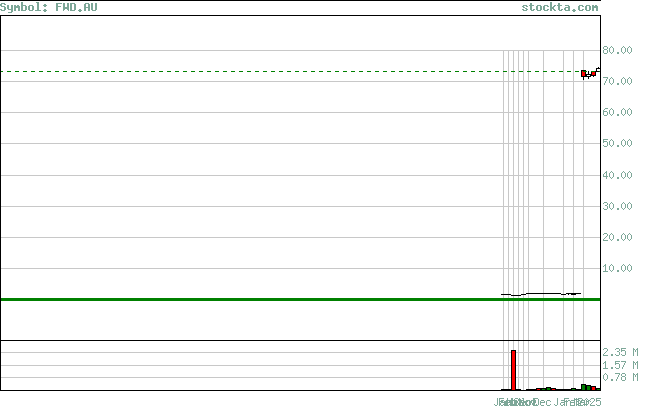
Task: Click the 40.00 price axis label
Action: [x=617, y=175]
